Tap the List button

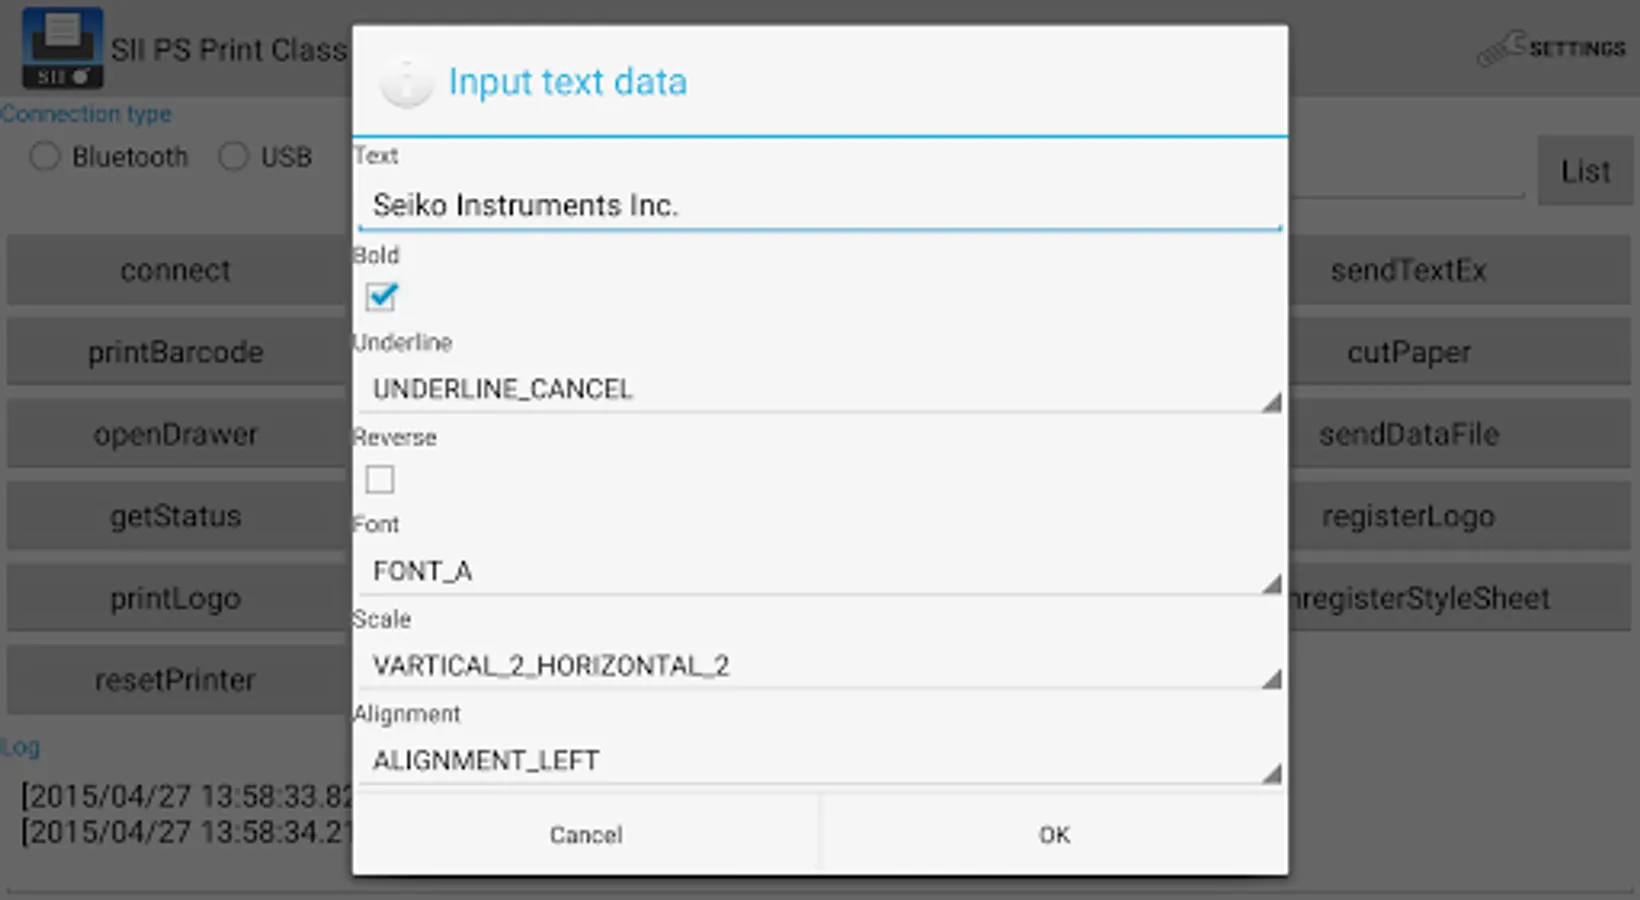pos(1585,172)
